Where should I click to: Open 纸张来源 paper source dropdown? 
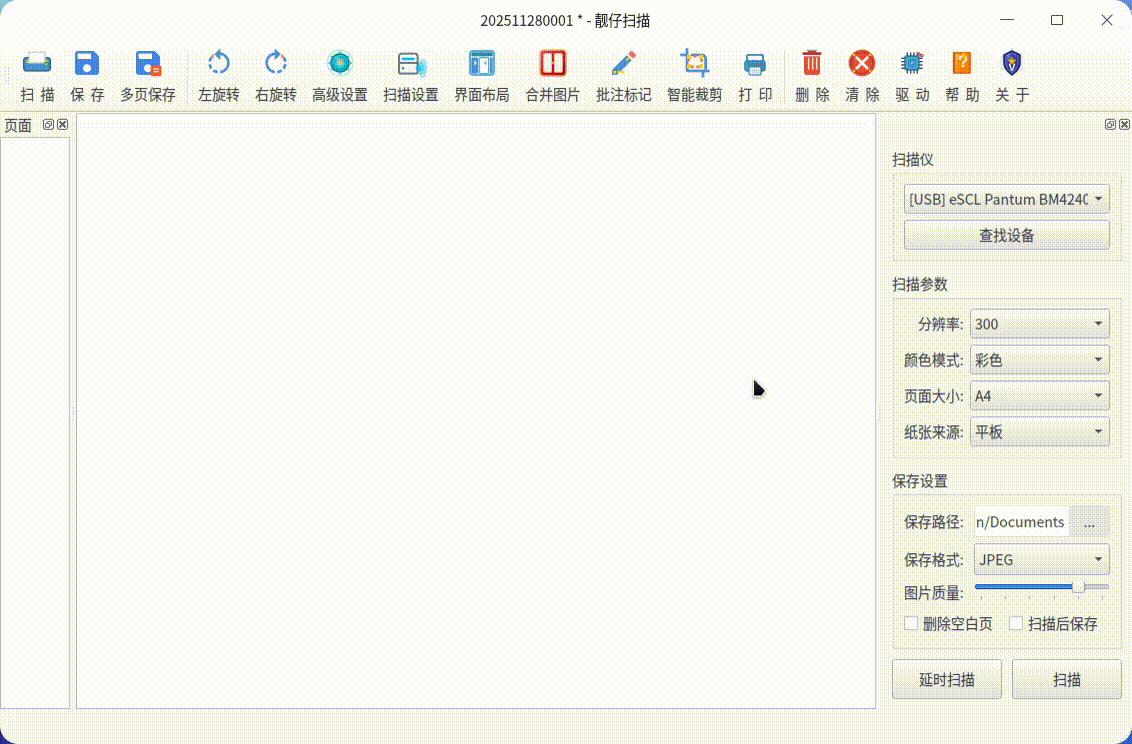[x=1040, y=432]
